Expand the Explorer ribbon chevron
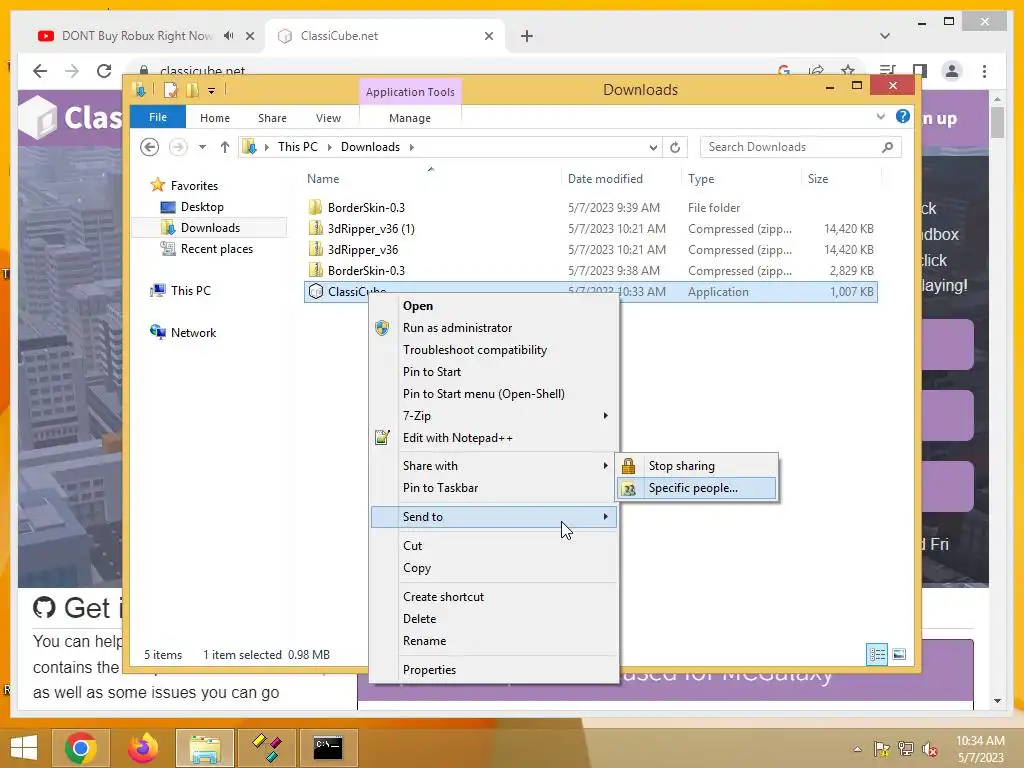 pos(880,117)
